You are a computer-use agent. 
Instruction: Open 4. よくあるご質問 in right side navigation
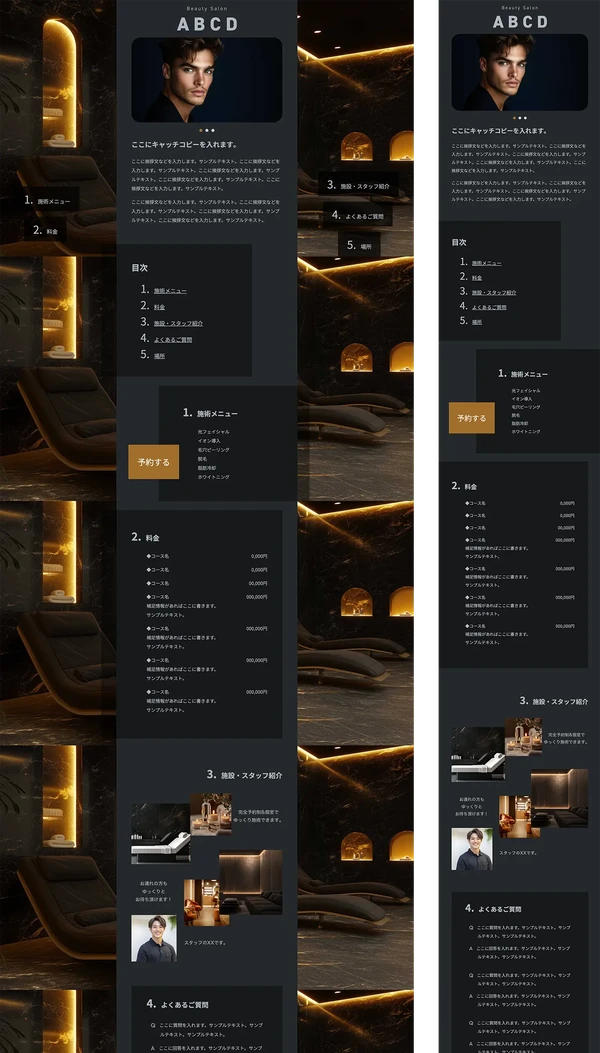pos(357,216)
